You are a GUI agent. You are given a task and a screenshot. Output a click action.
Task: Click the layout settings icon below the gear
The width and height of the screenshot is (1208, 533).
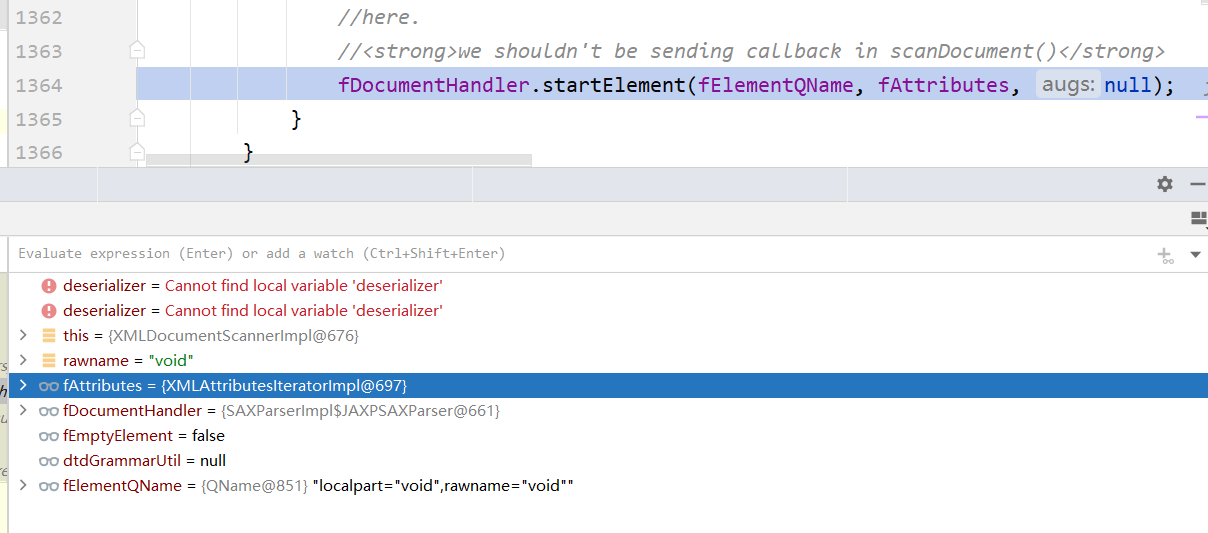pos(1199,219)
